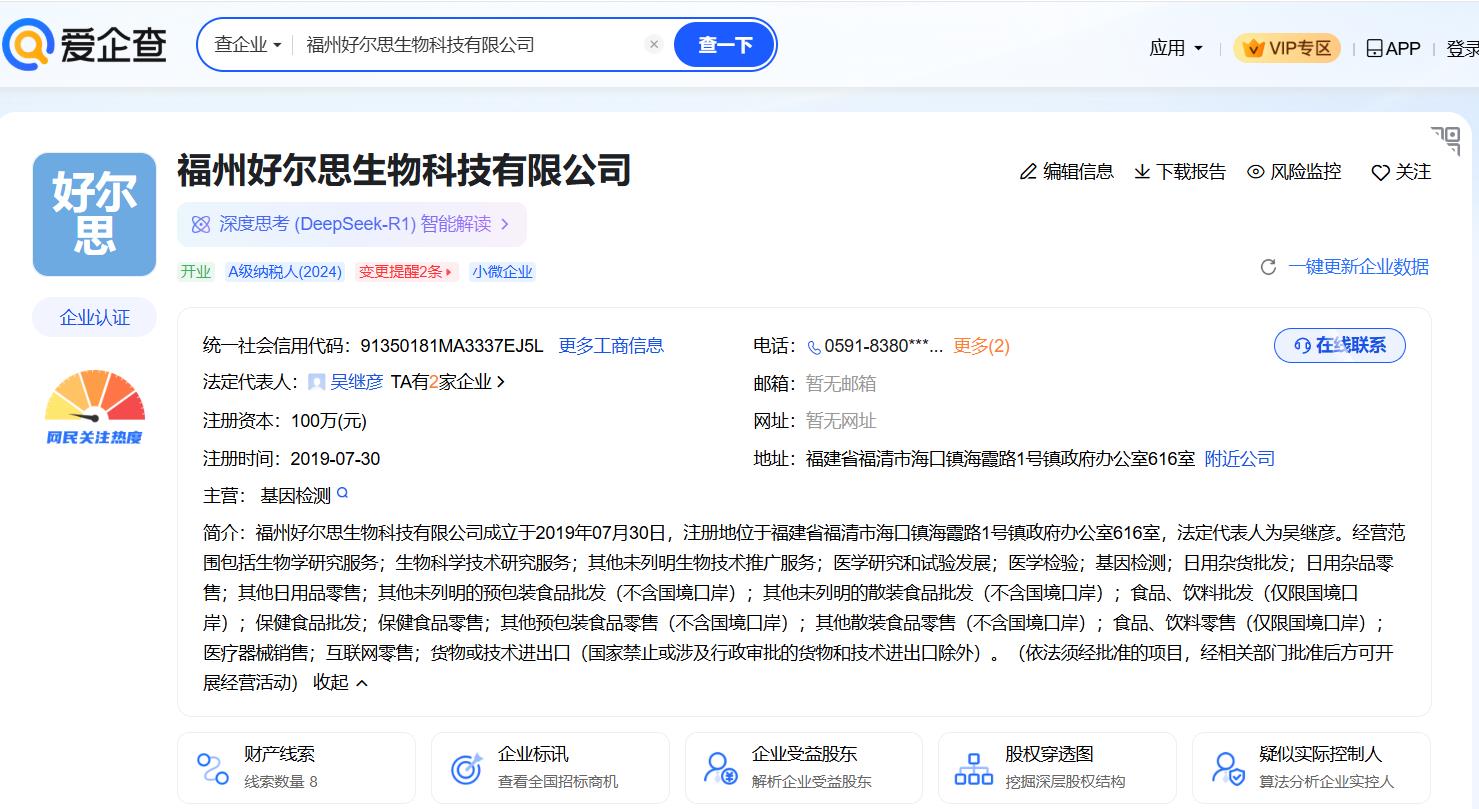Screen dimensions: 1479x809
Task: Click the 注册资本 value 100万(元)
Action: pos(329,421)
